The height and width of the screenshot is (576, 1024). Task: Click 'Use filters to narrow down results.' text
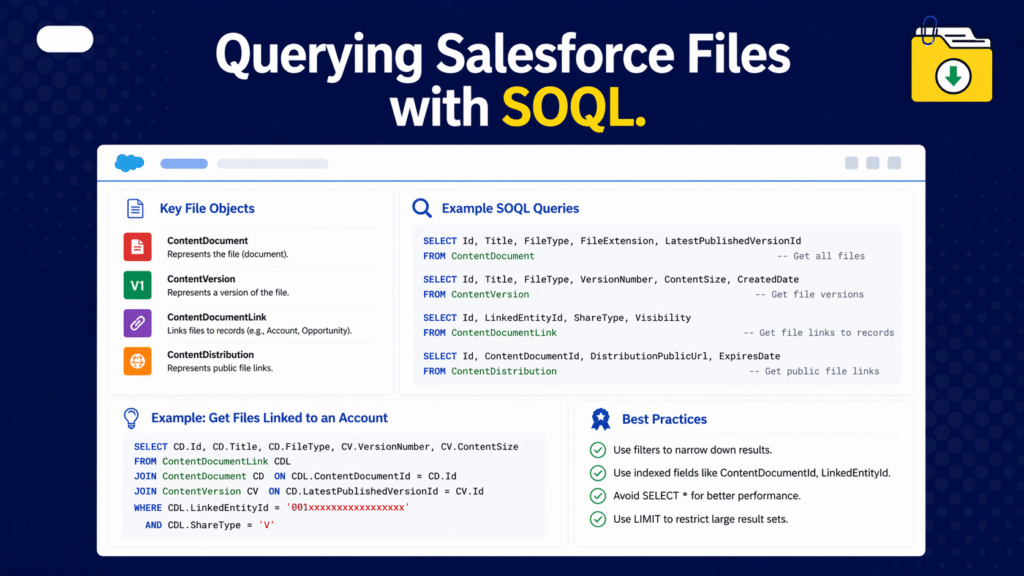[x=692, y=450]
